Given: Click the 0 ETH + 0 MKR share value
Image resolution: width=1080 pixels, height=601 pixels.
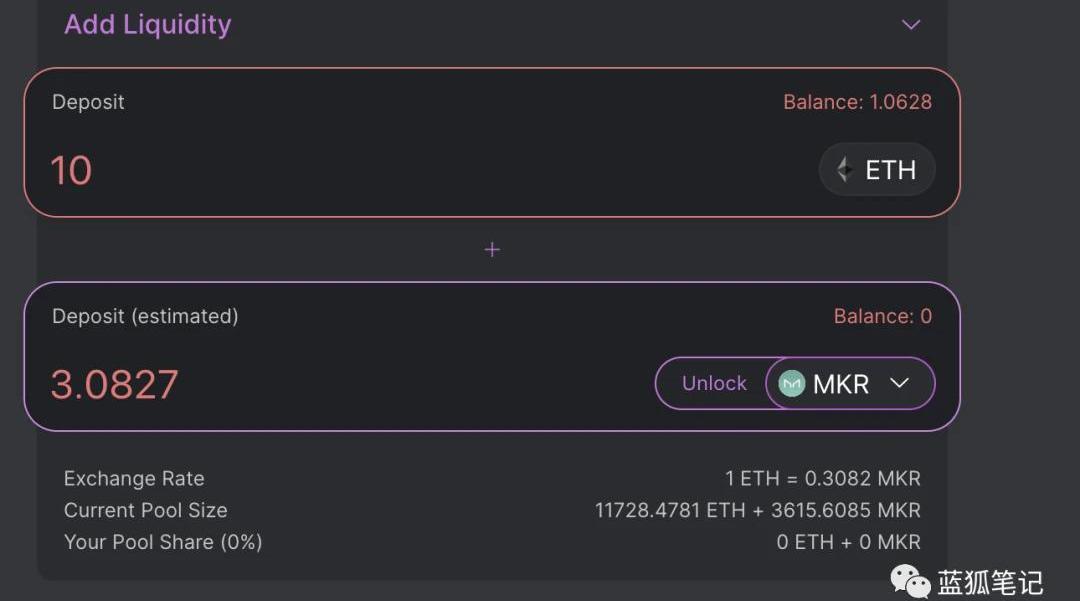Looking at the screenshot, I should (x=848, y=542).
